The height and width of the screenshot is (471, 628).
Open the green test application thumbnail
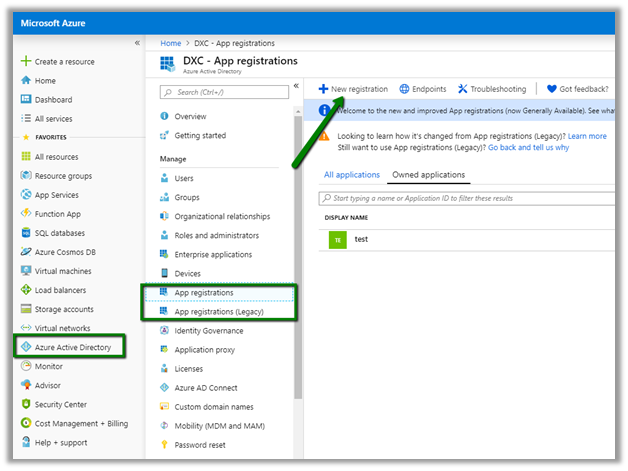(338, 239)
